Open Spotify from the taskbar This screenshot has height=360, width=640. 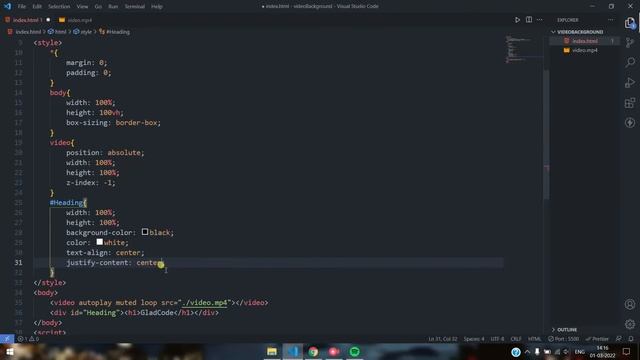354,351
